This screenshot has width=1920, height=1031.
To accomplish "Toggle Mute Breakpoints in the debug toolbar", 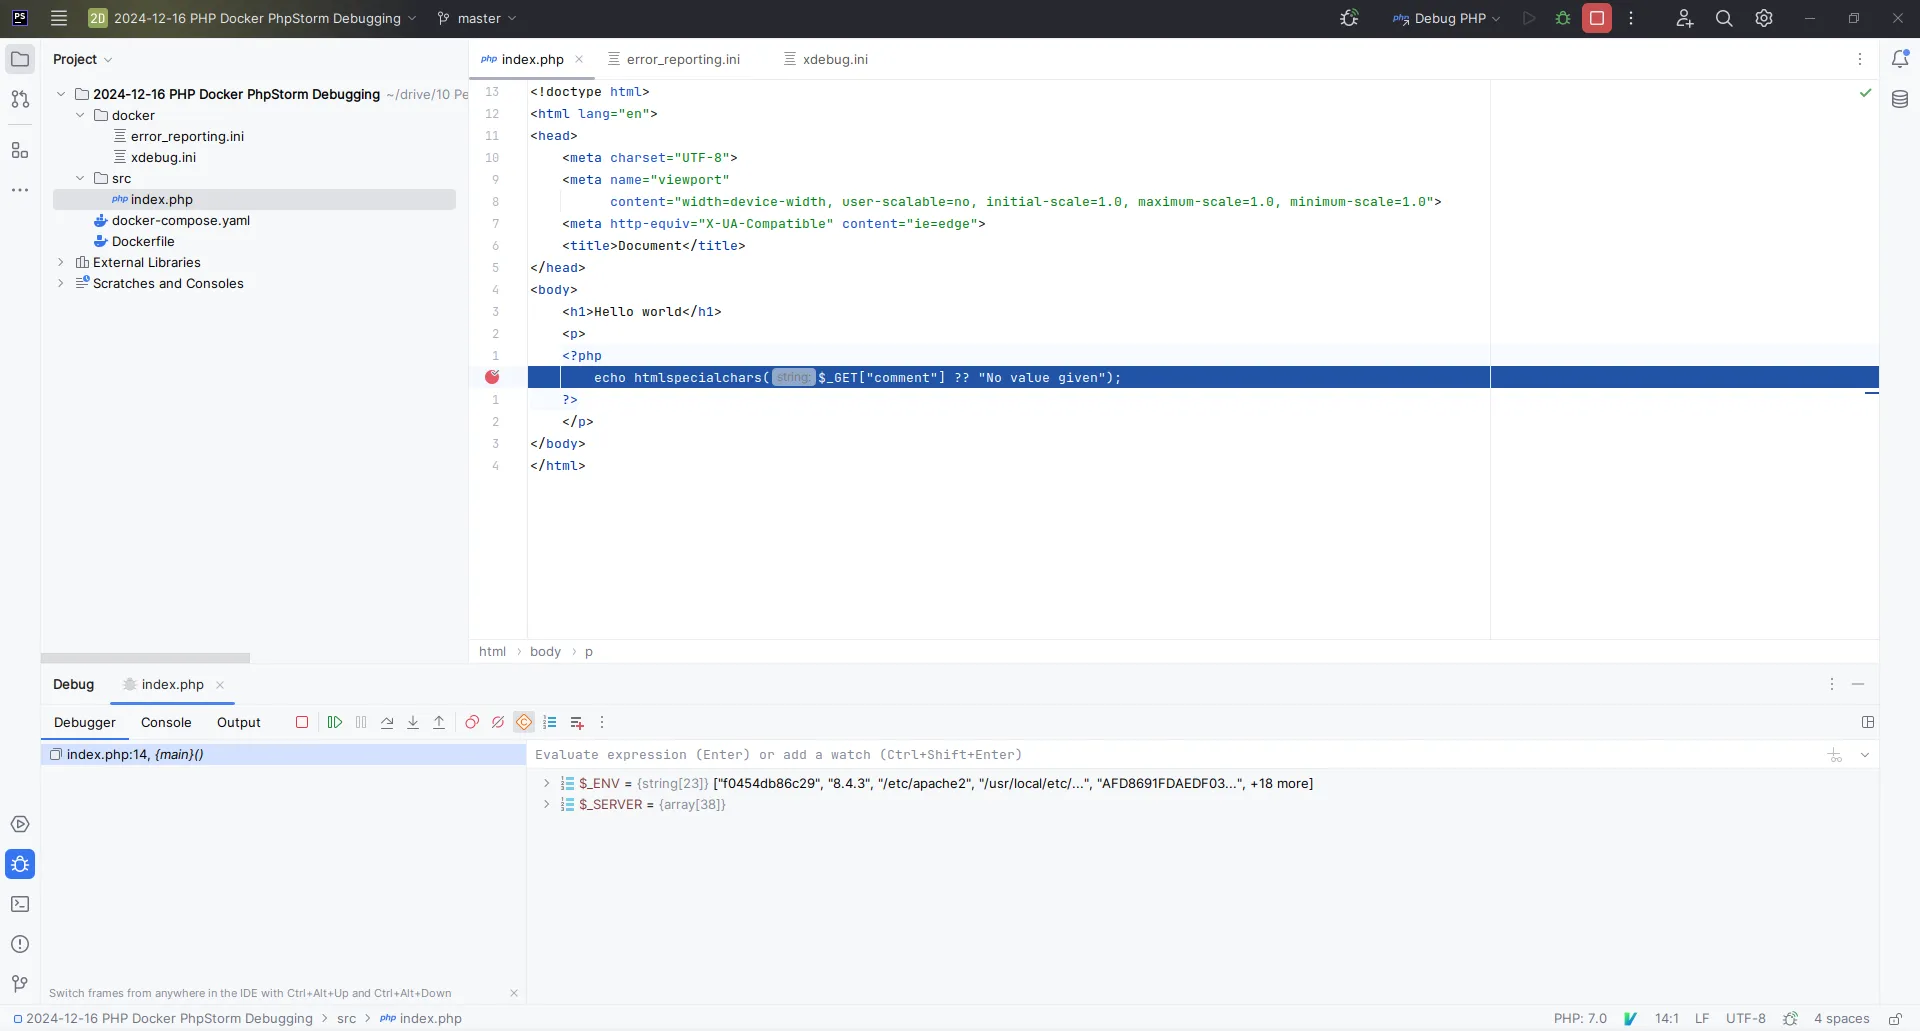I will [498, 722].
